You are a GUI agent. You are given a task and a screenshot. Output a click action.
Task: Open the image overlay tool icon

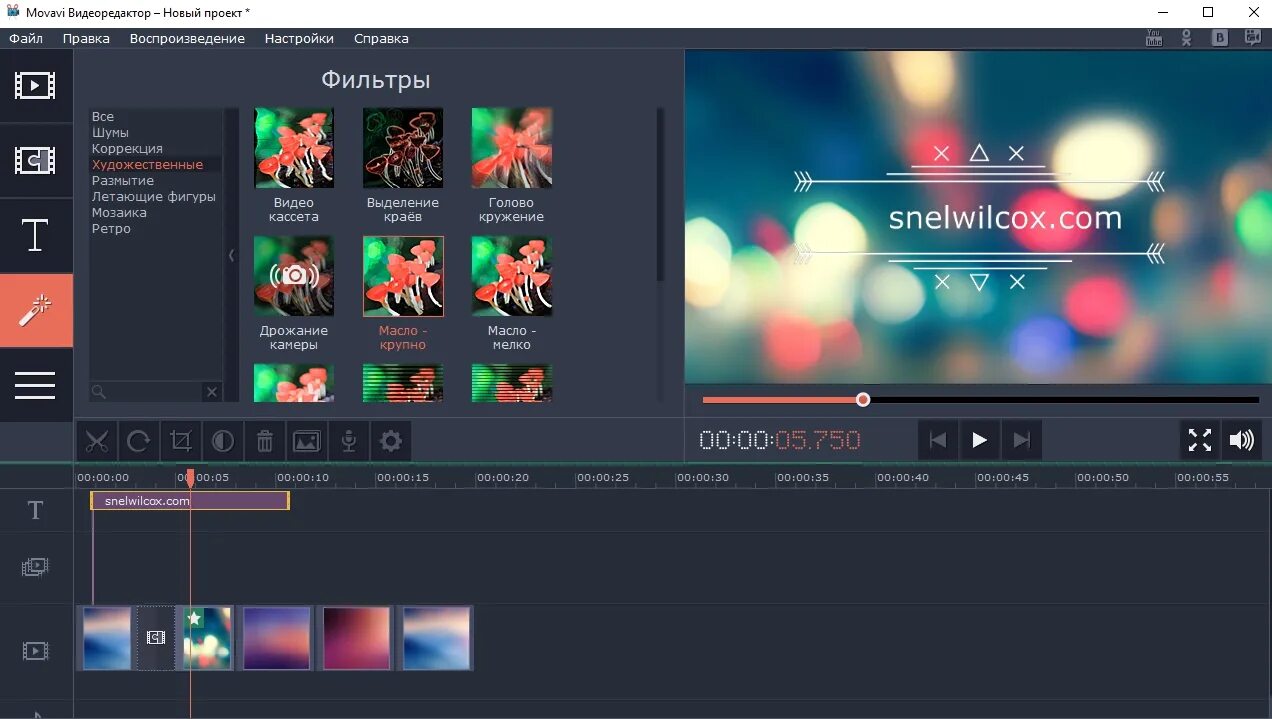point(307,441)
